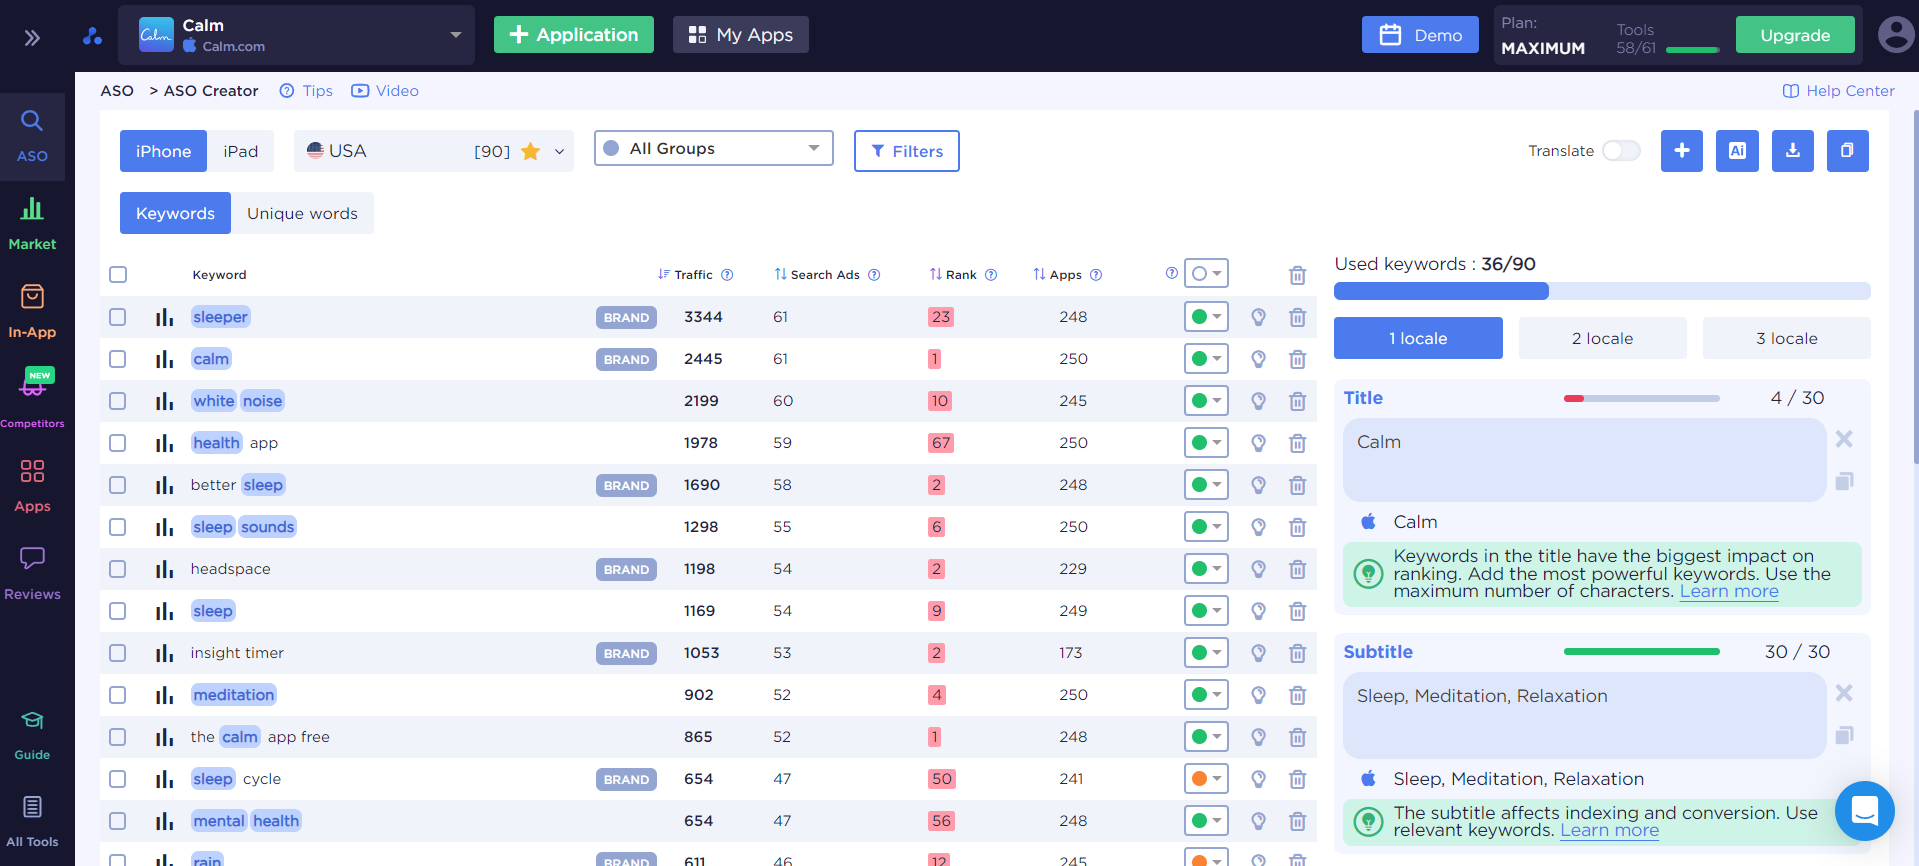Open the header group color dropdown

coord(1206,274)
